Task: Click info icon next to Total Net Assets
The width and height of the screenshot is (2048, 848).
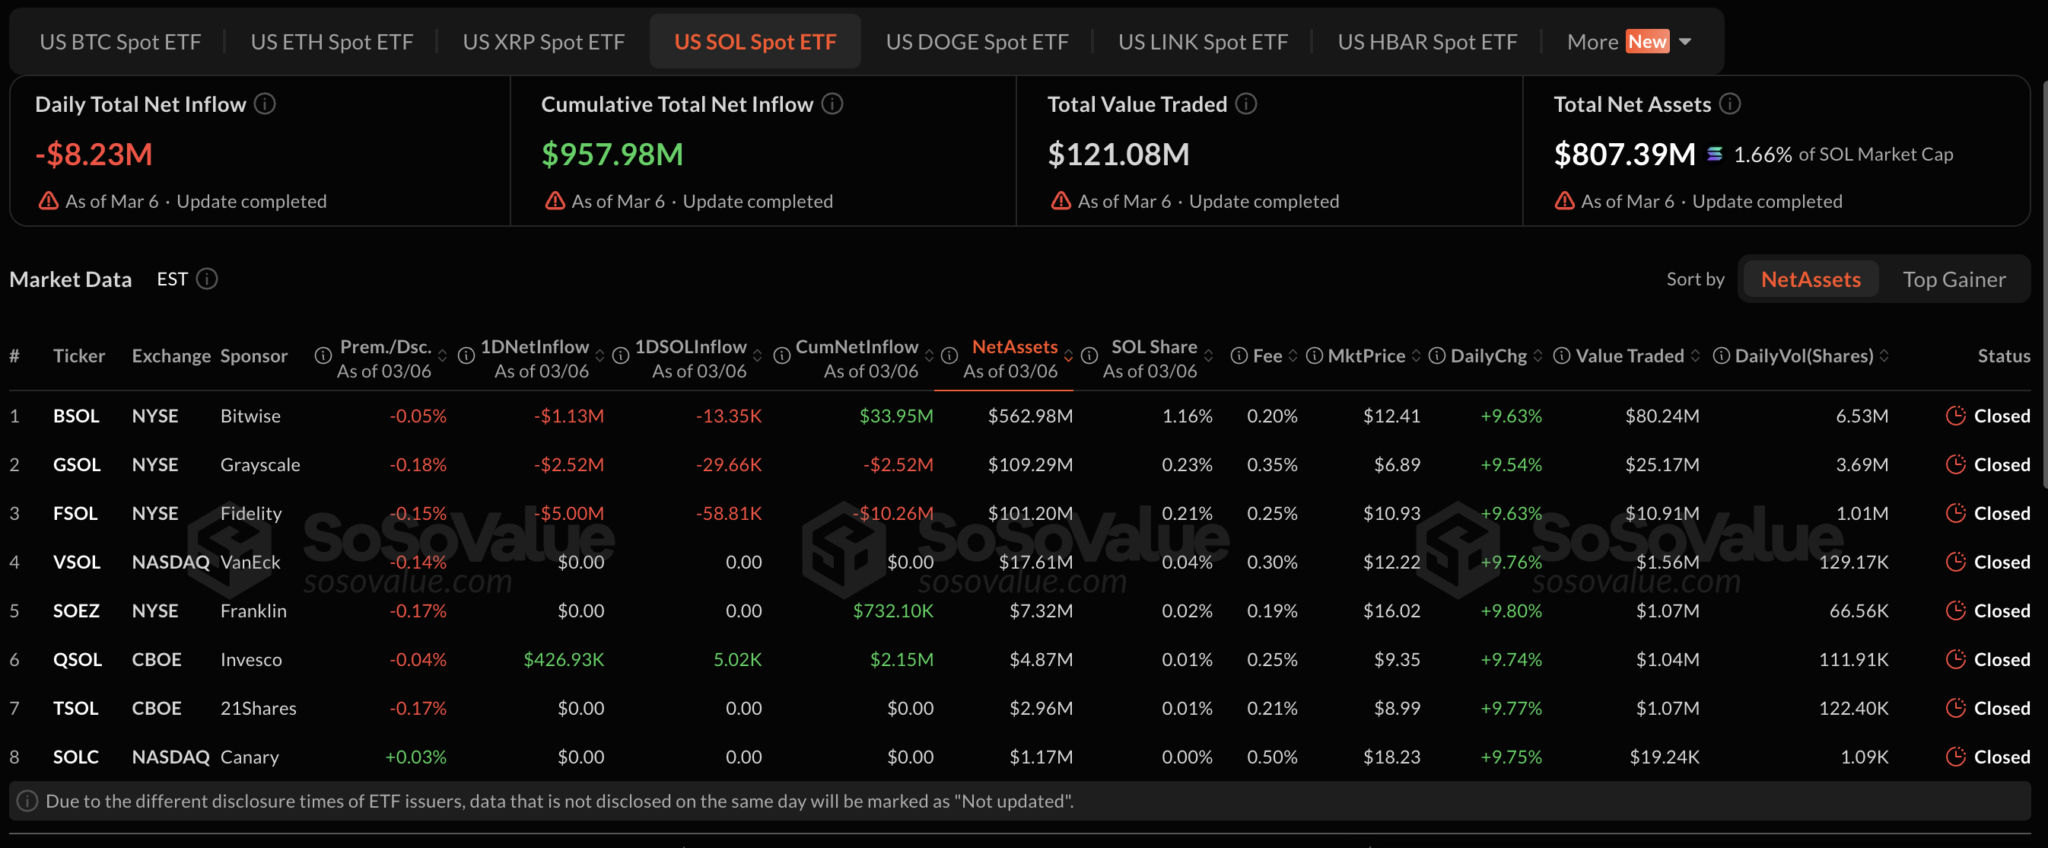Action: pos(1730,104)
